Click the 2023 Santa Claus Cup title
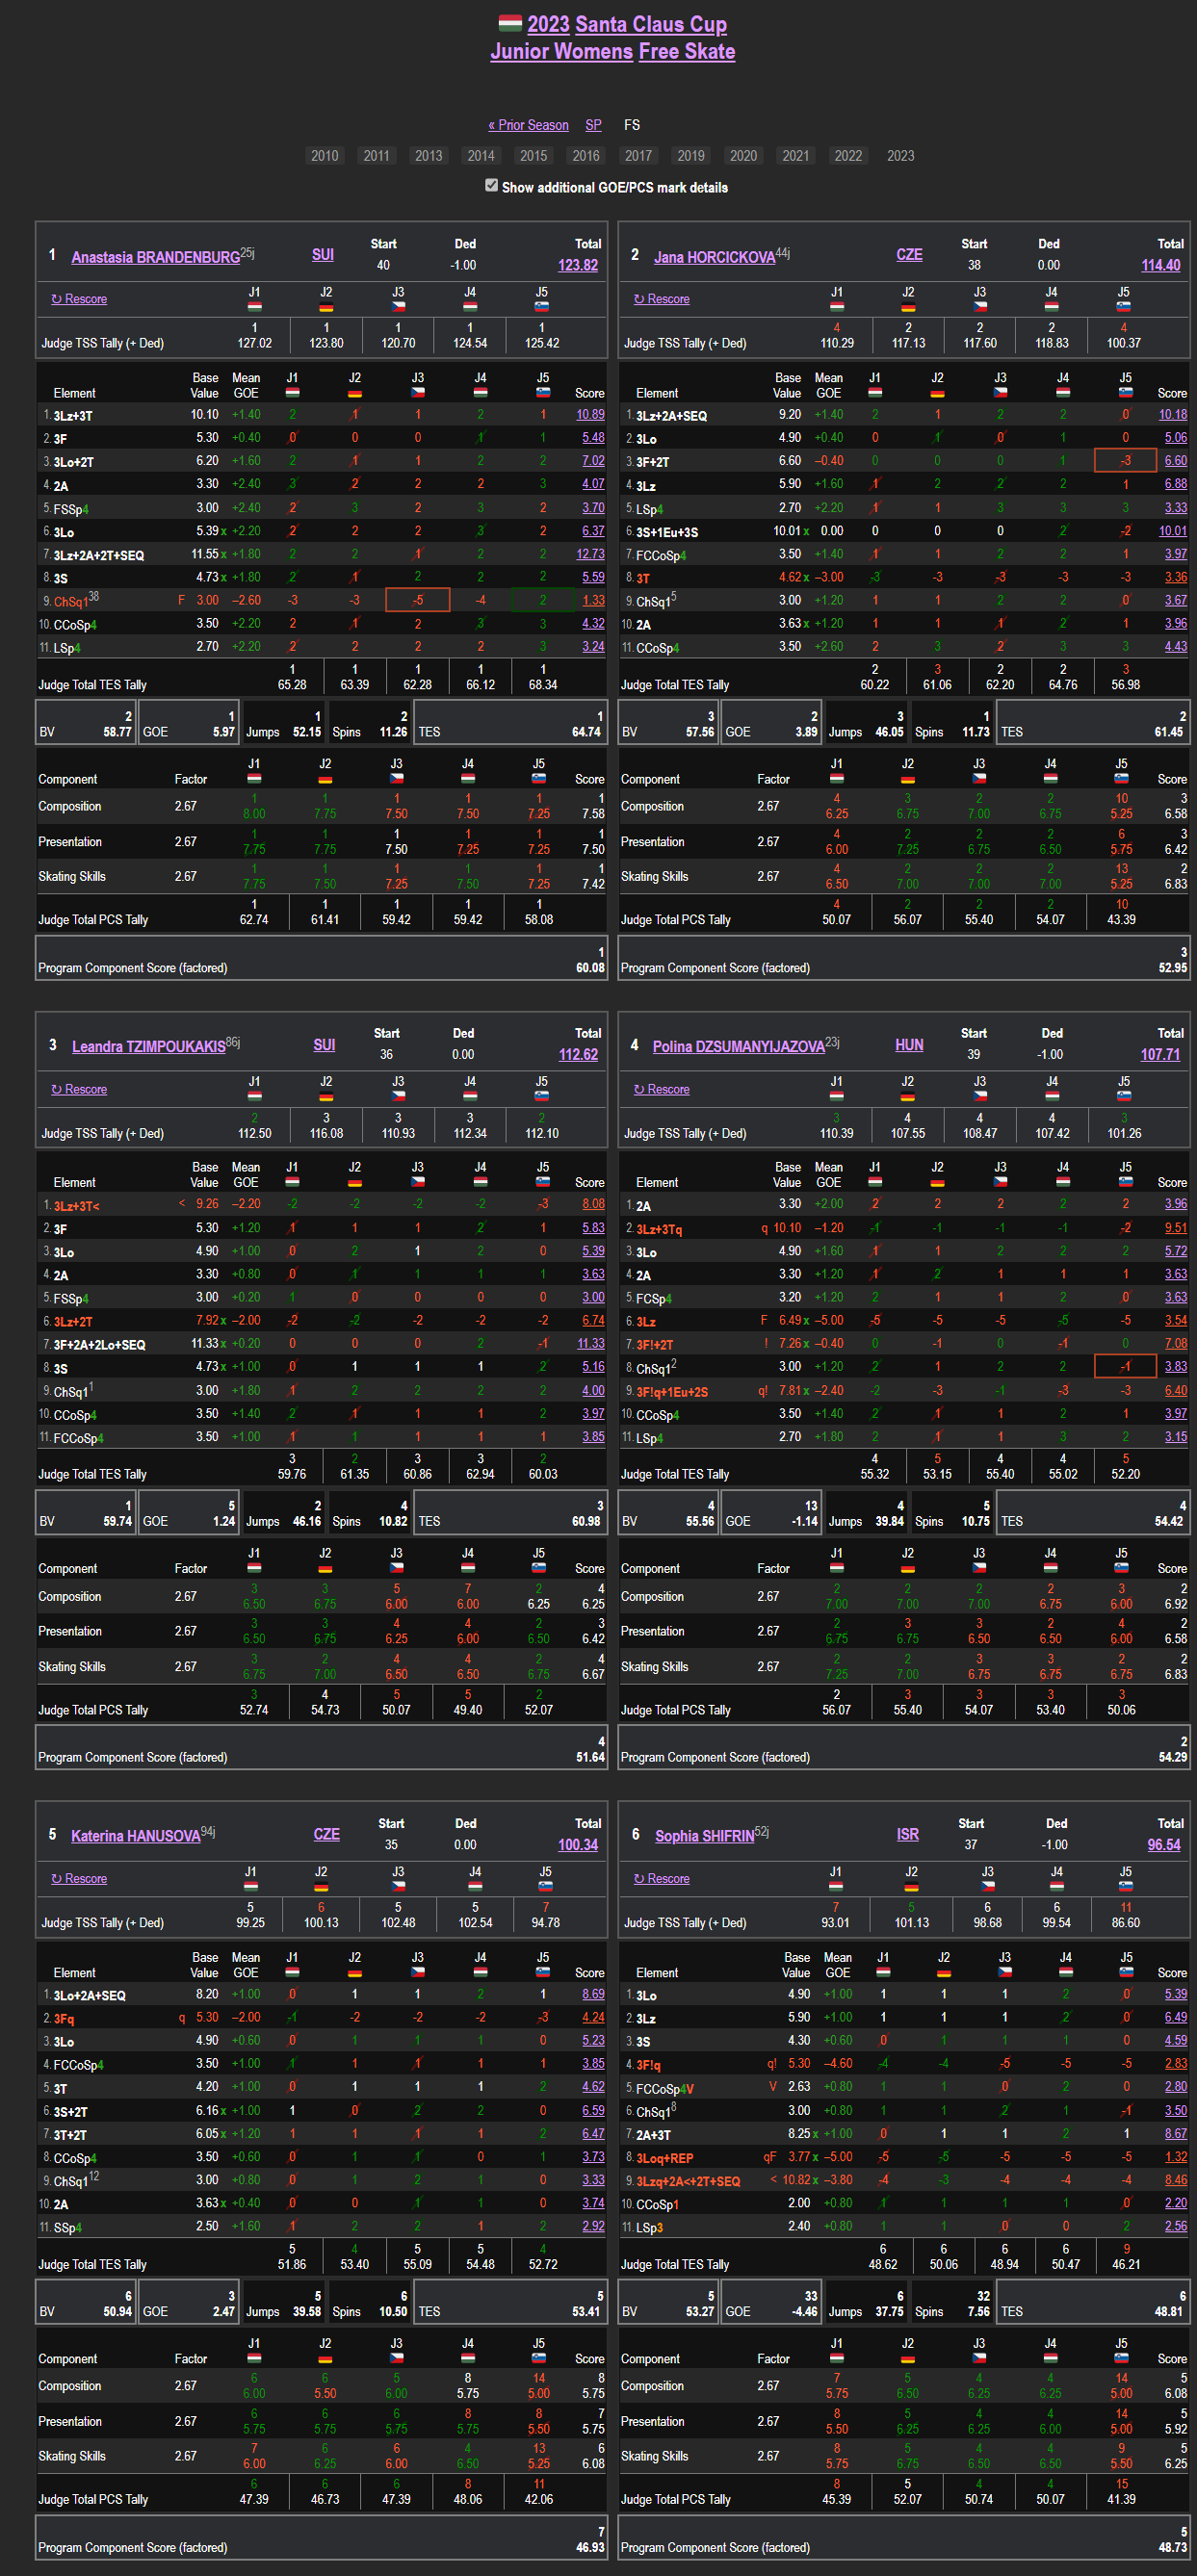Image resolution: width=1197 pixels, height=2576 pixels. pyautogui.click(x=626, y=24)
